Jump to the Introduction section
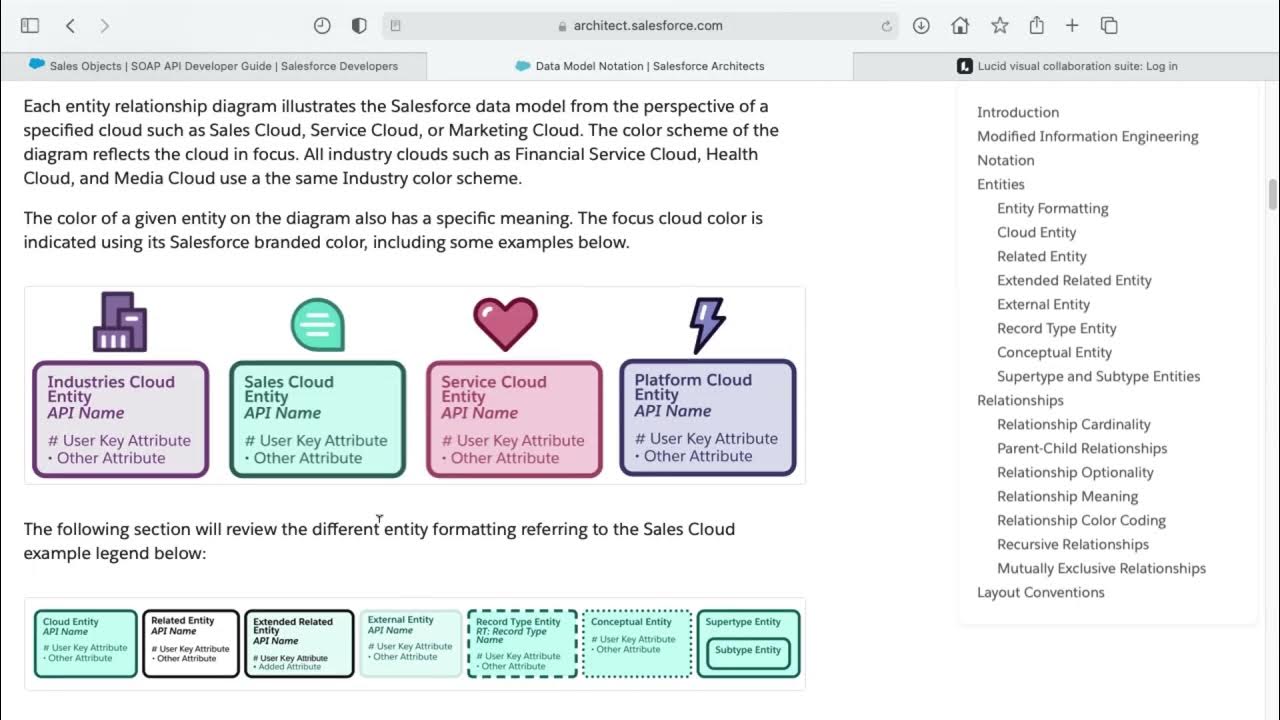Screen dimensions: 1280x720 1018,112
